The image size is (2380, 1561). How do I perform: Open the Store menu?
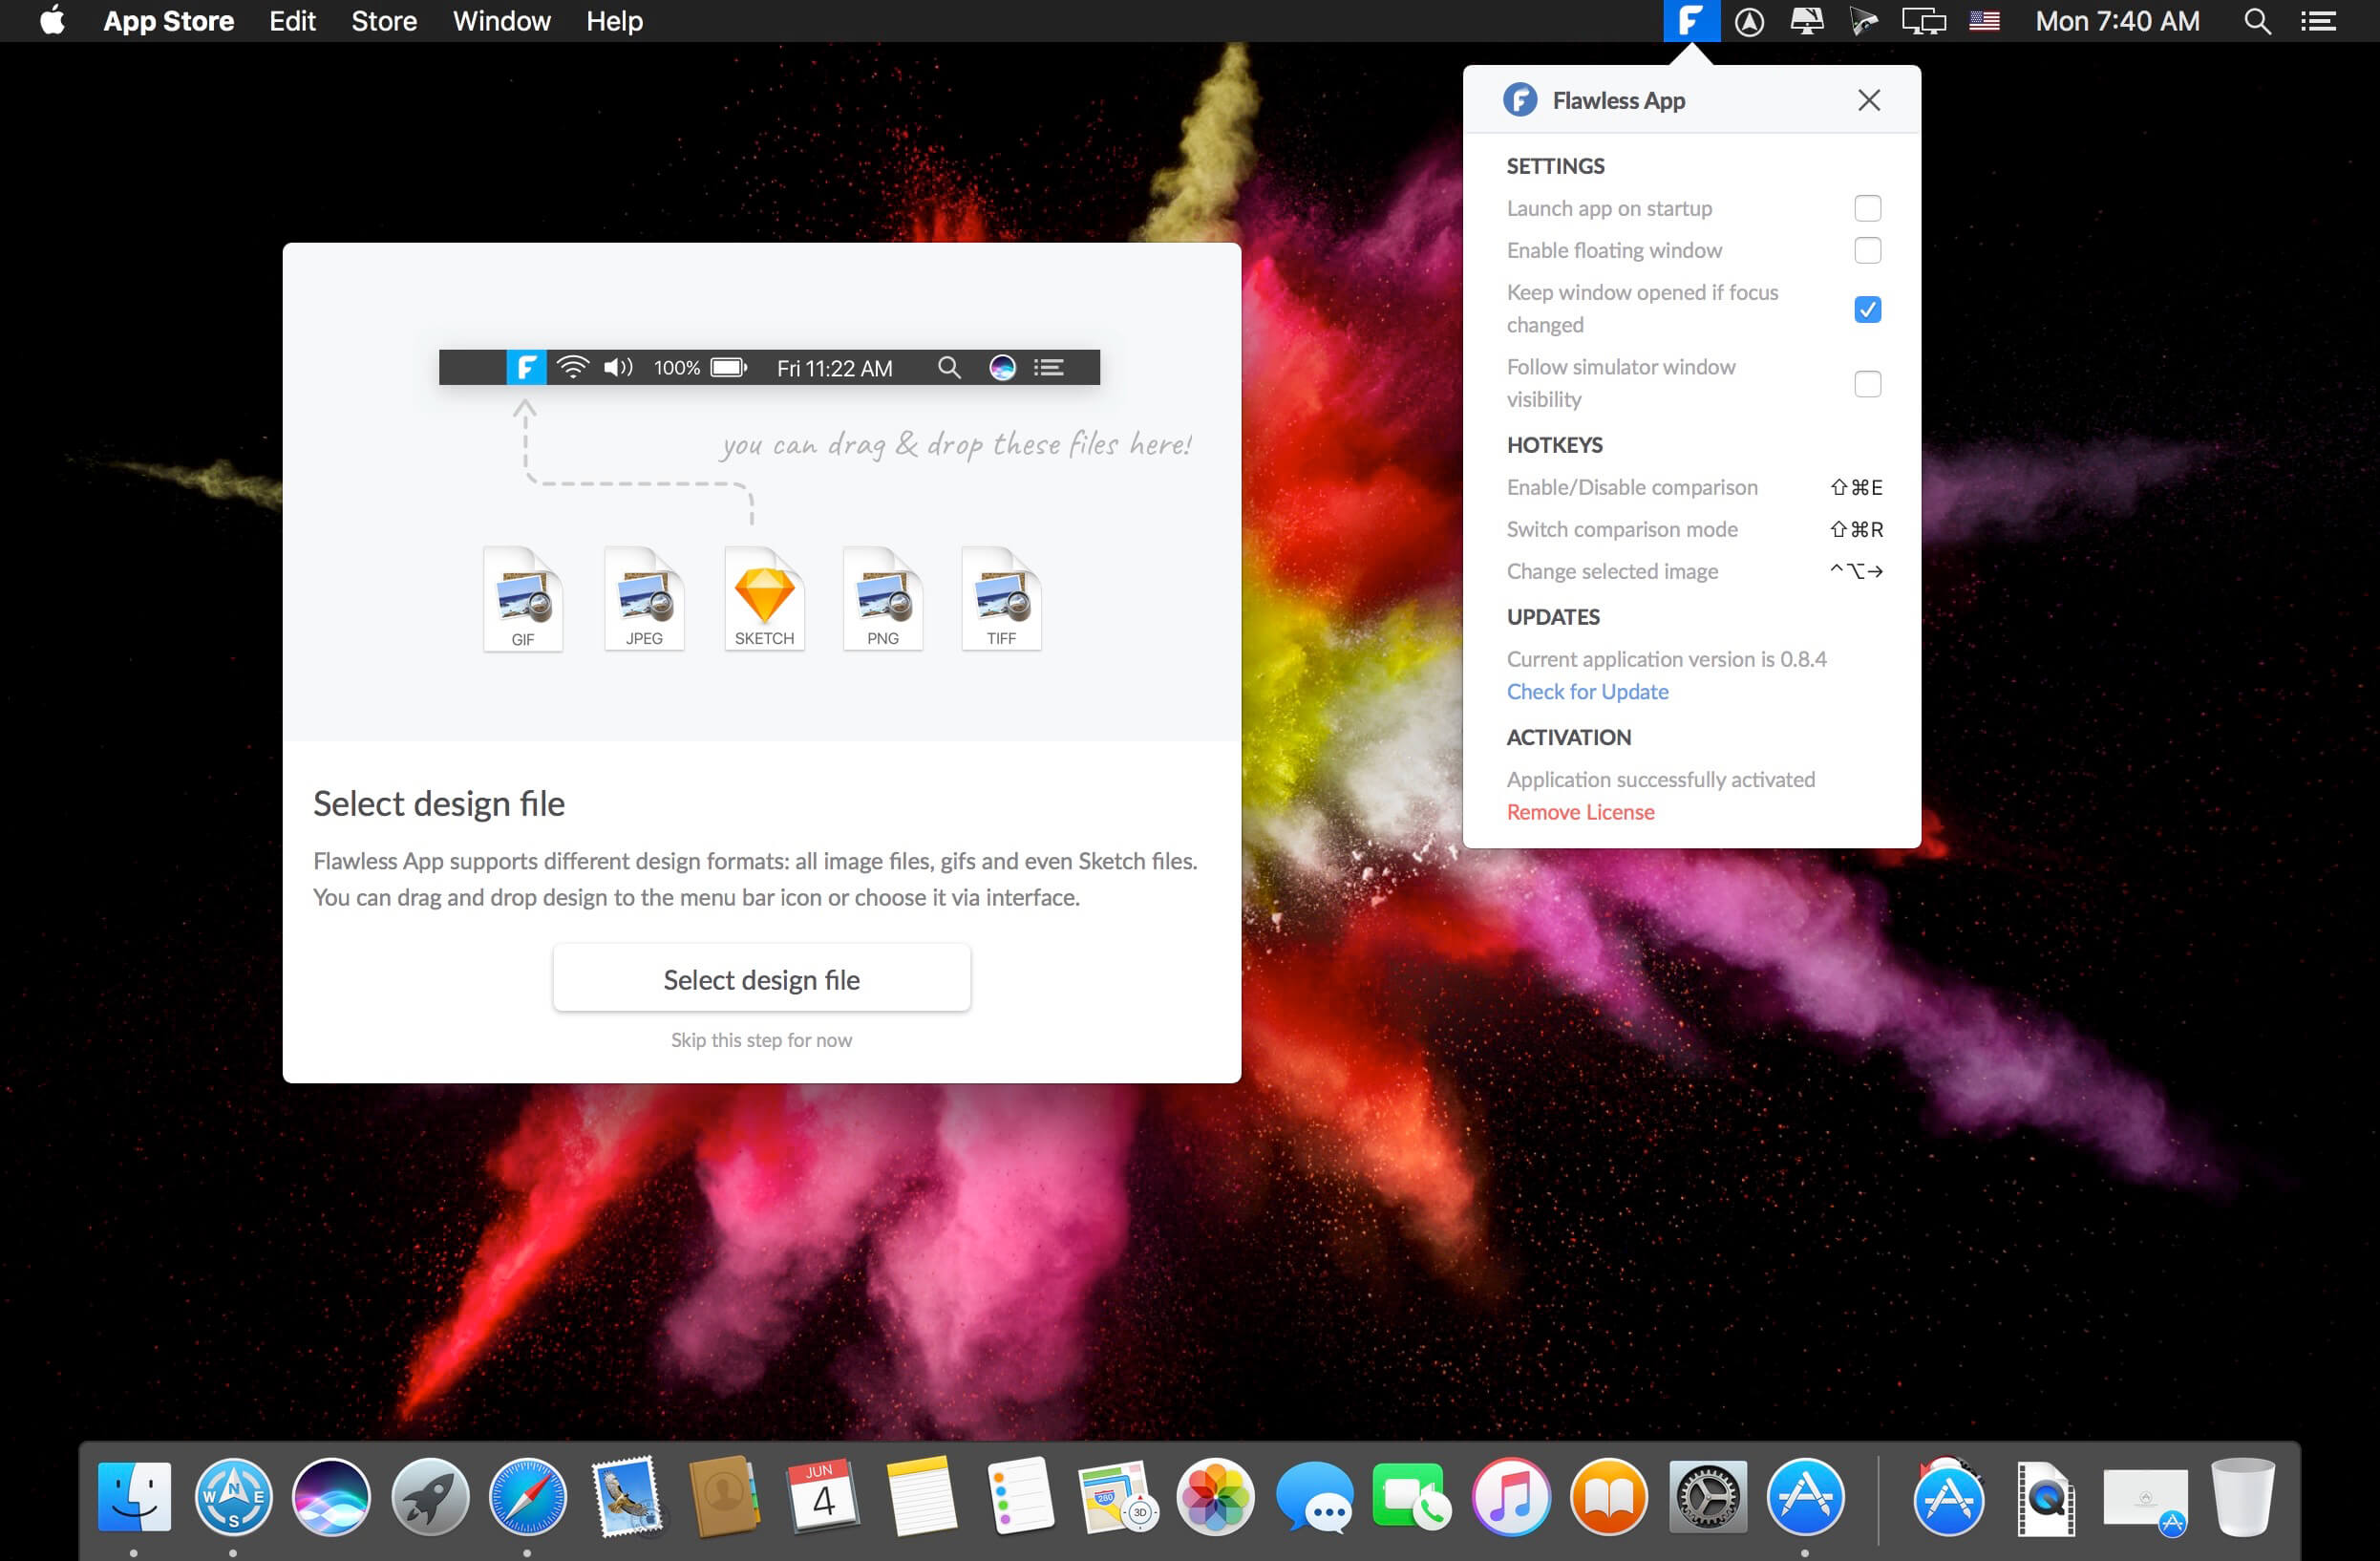click(x=384, y=21)
